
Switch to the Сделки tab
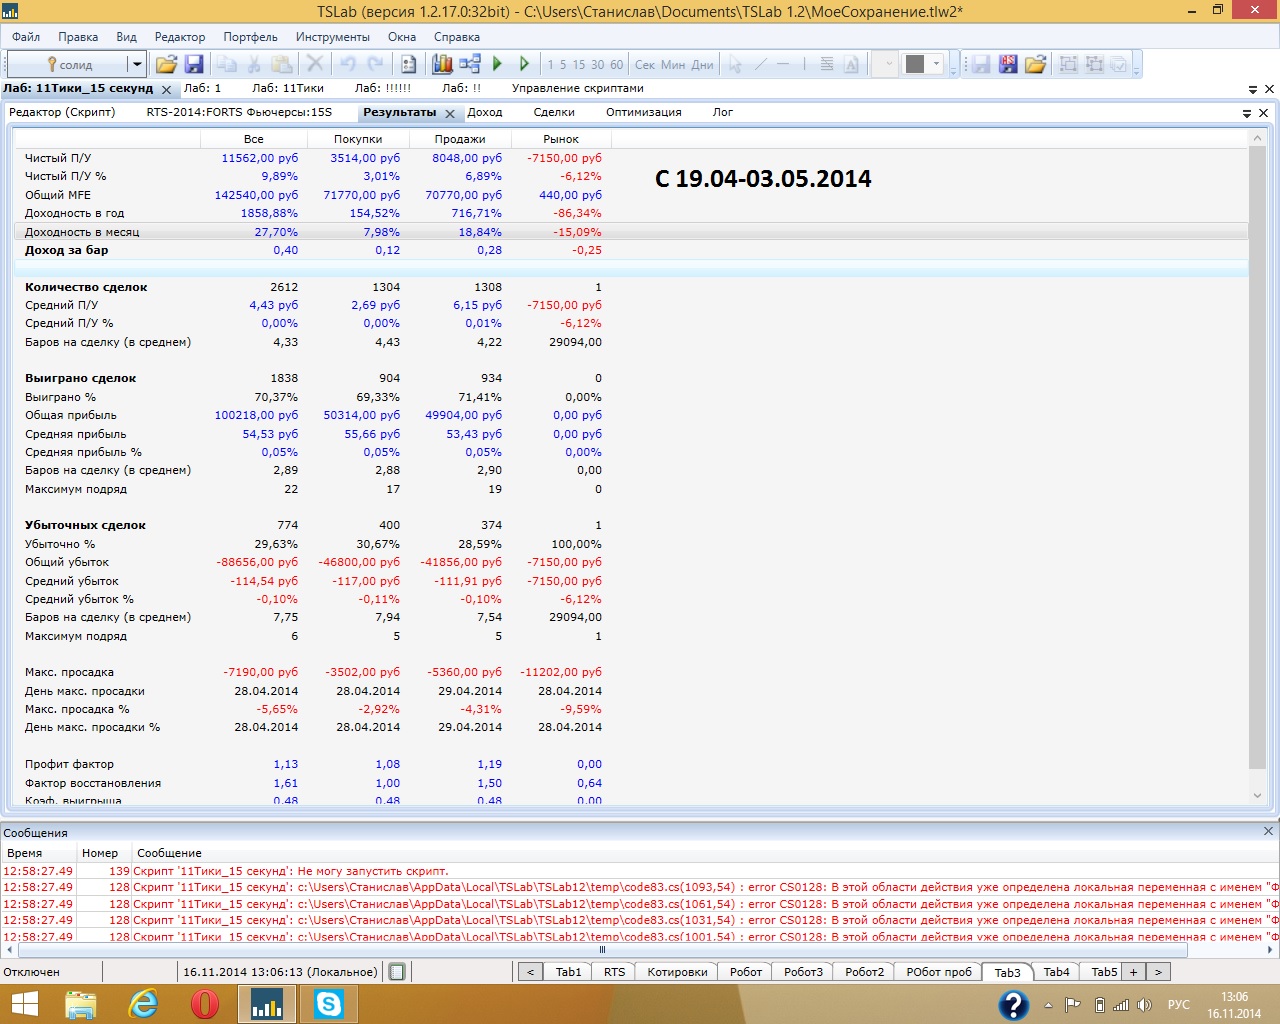[554, 113]
